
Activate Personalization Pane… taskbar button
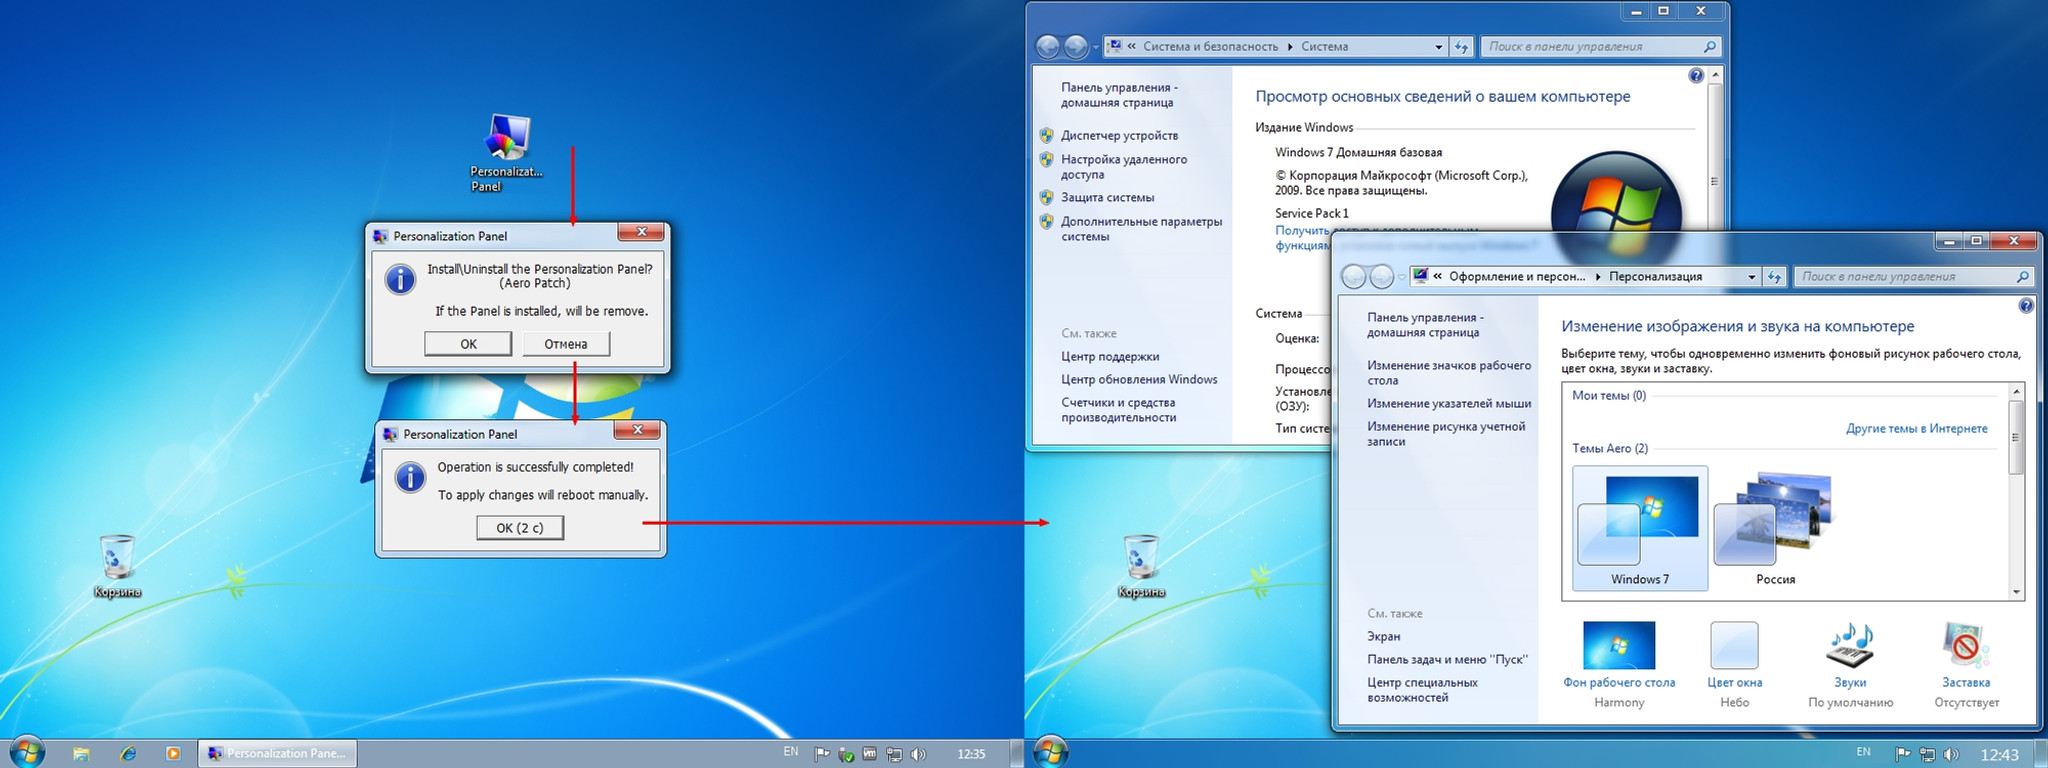[x=278, y=753]
